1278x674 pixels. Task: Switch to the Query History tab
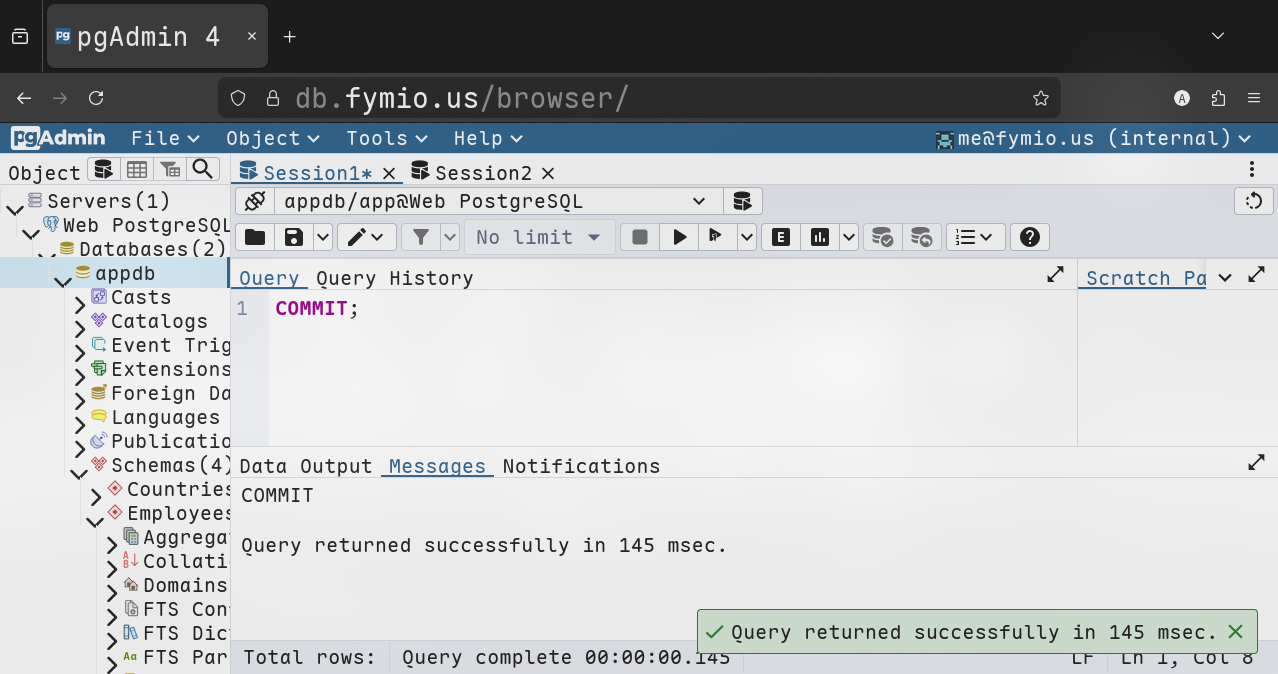[x=394, y=278]
